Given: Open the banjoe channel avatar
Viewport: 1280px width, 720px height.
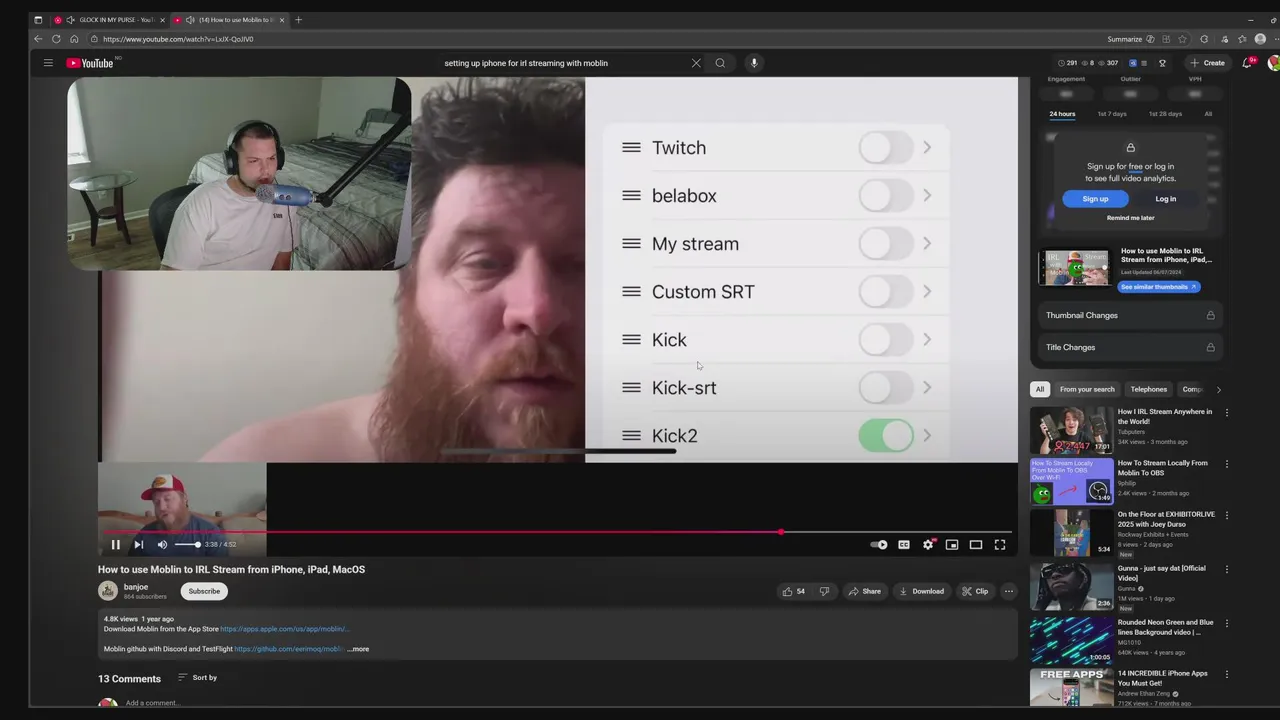Looking at the screenshot, I should click(x=108, y=591).
